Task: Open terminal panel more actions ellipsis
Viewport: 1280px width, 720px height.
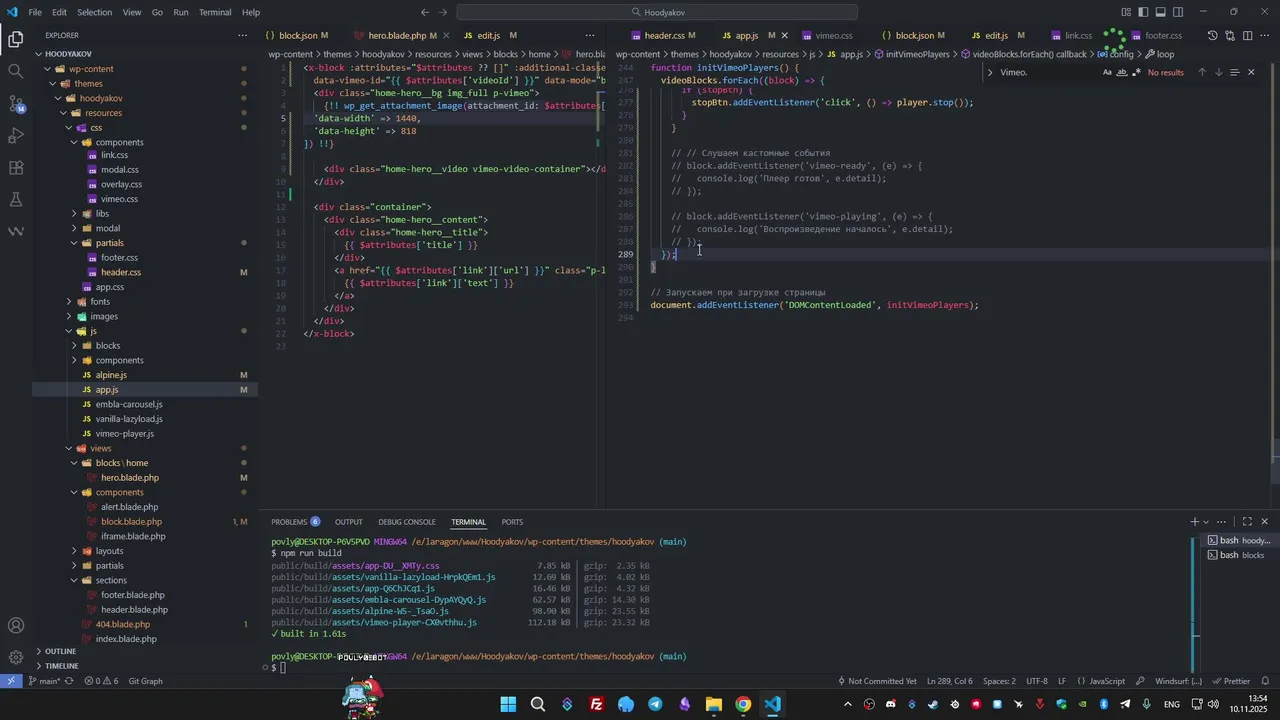Action: pyautogui.click(x=1221, y=521)
